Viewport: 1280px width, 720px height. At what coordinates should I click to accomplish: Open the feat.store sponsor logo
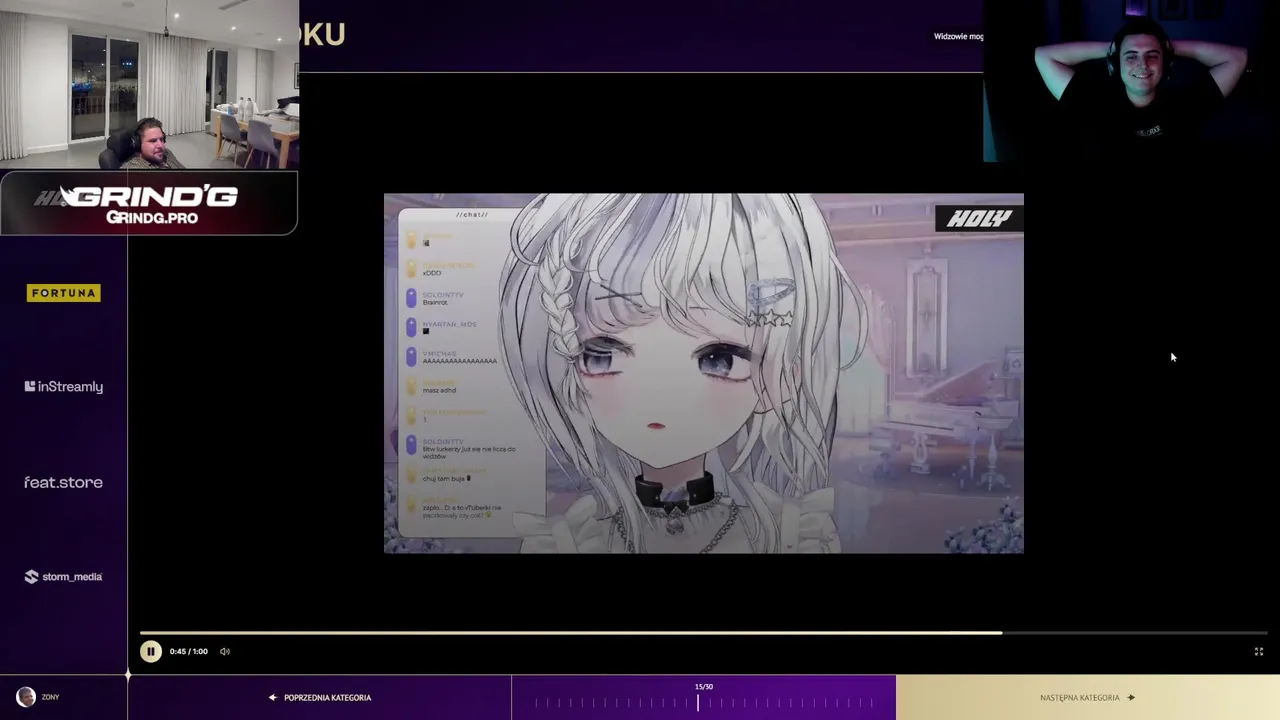point(64,482)
